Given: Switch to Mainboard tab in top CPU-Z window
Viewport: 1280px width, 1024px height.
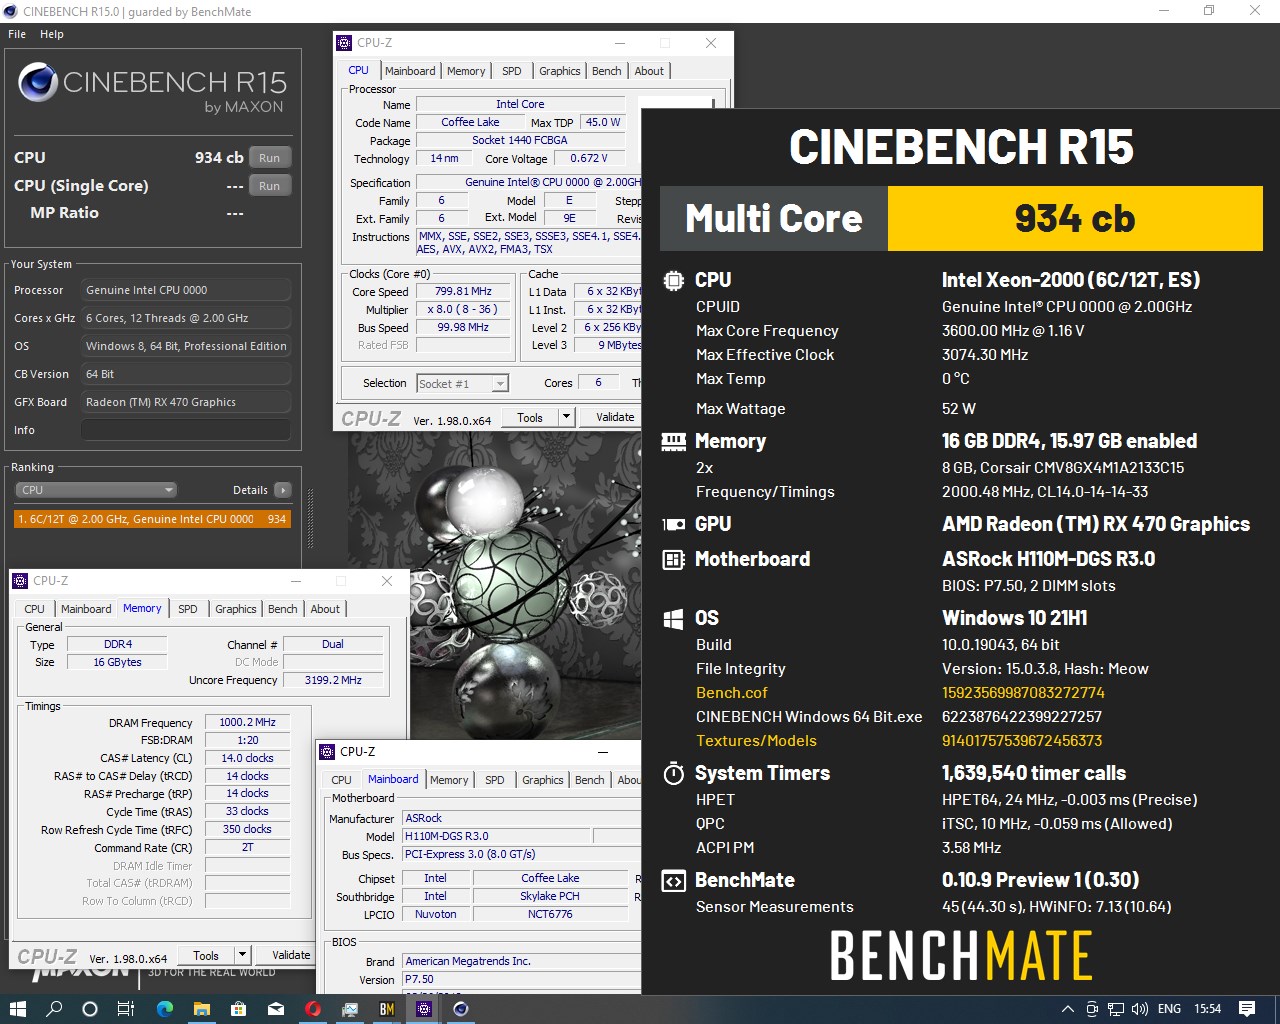Looking at the screenshot, I should (x=410, y=71).
